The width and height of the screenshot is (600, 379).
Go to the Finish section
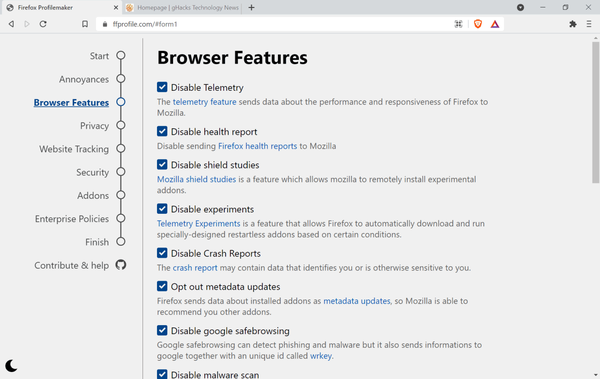click(x=97, y=242)
